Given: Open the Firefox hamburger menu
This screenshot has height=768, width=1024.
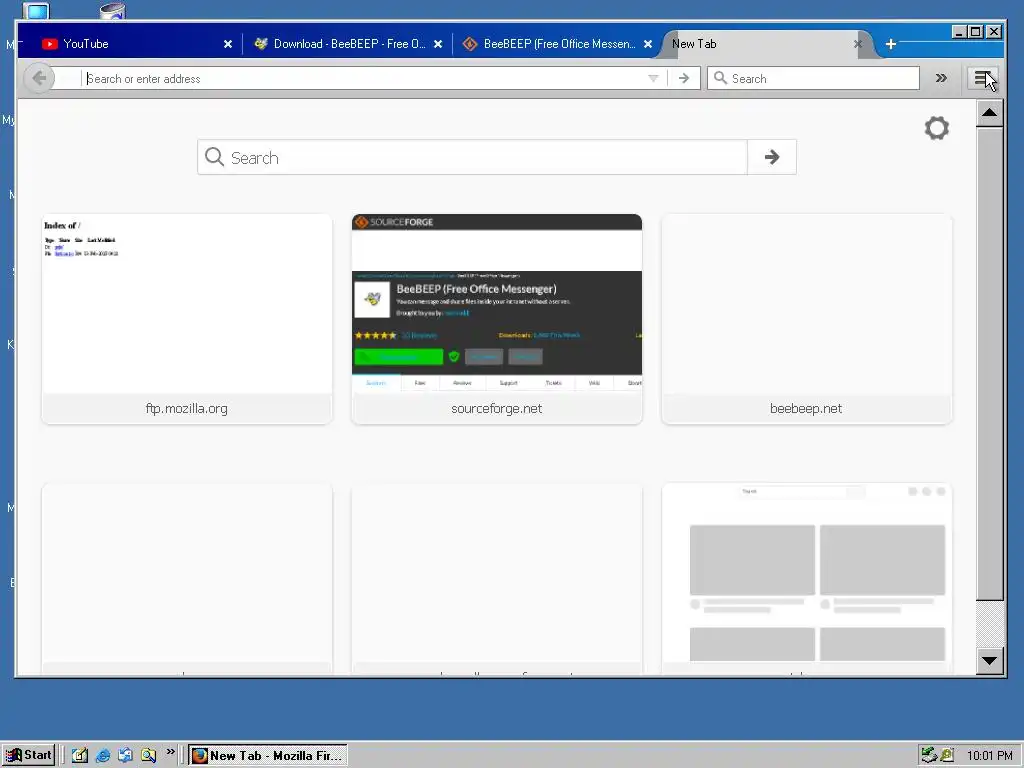Looking at the screenshot, I should pos(982,79).
